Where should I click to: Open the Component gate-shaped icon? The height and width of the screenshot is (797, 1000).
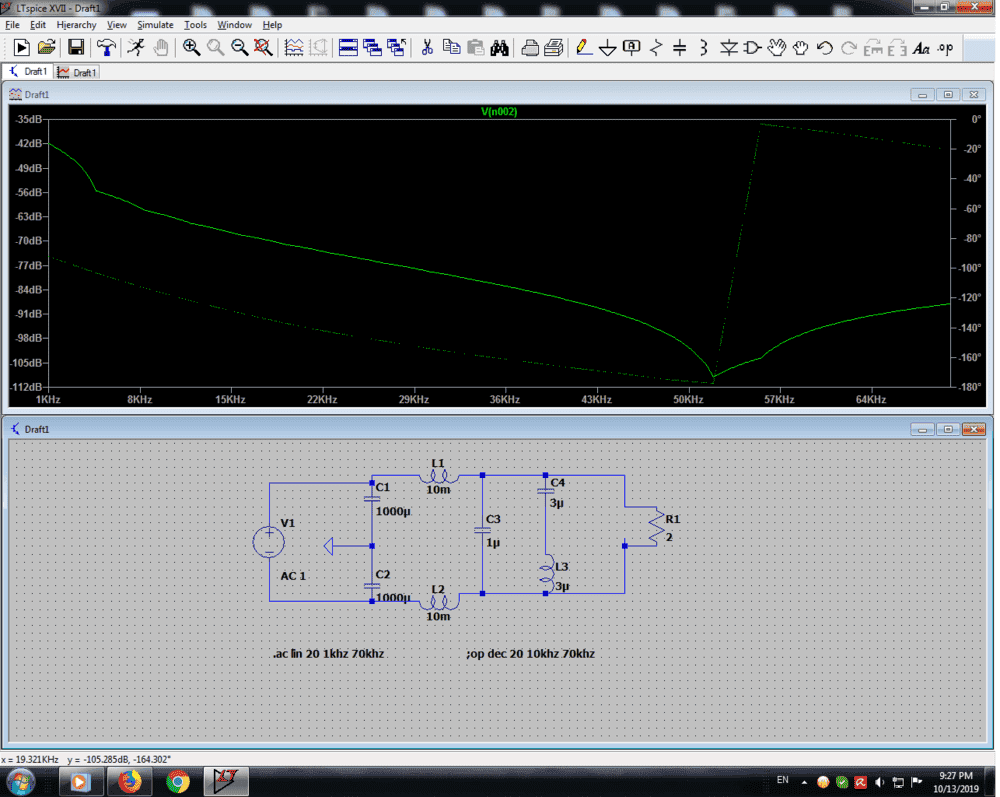click(x=753, y=47)
